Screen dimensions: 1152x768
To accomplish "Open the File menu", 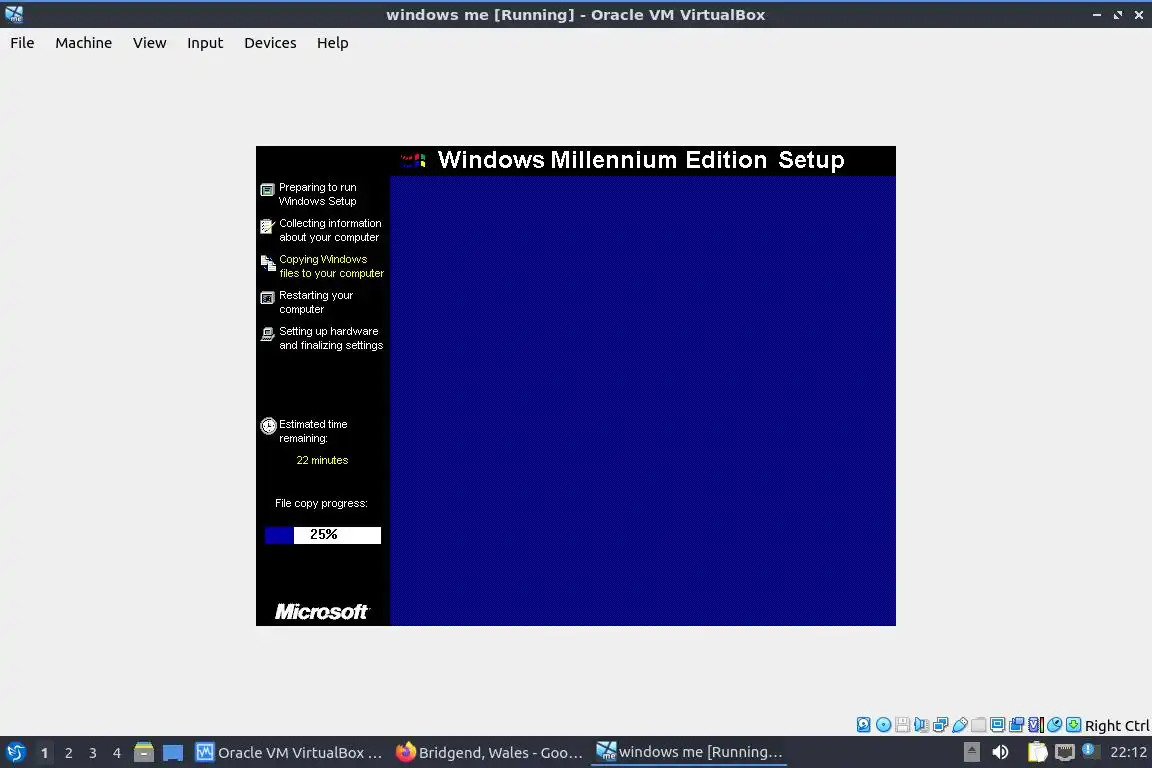I will coord(22,43).
